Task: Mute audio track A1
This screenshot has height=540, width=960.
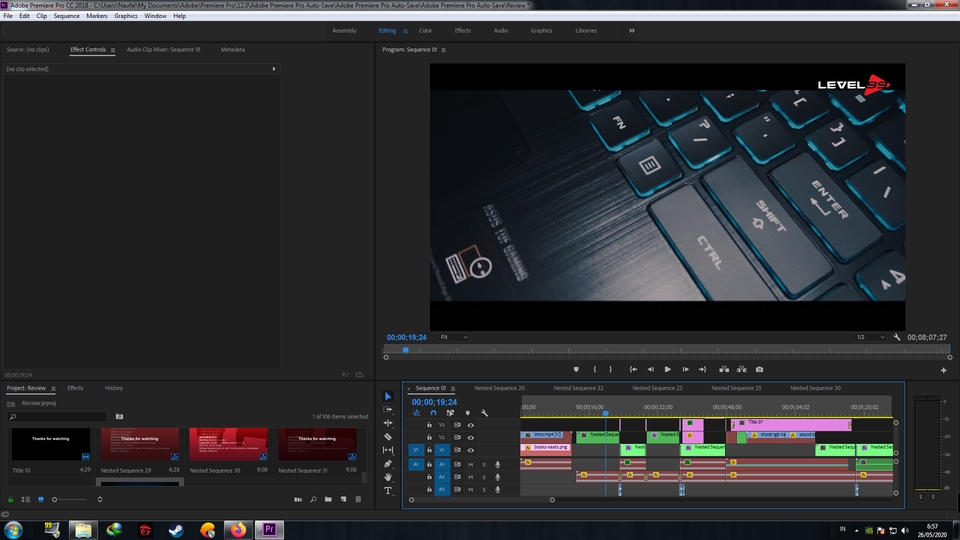Action: pos(471,464)
